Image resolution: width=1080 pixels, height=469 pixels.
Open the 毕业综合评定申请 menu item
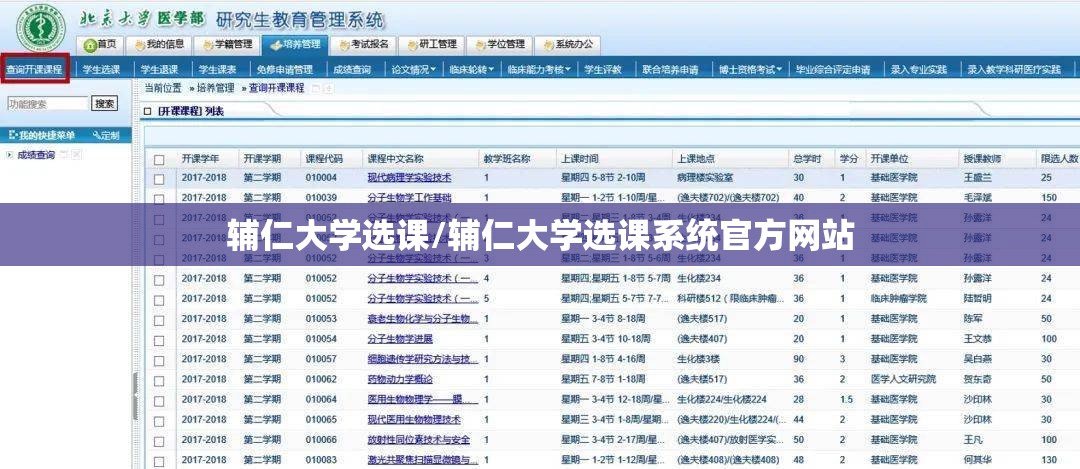(832, 70)
